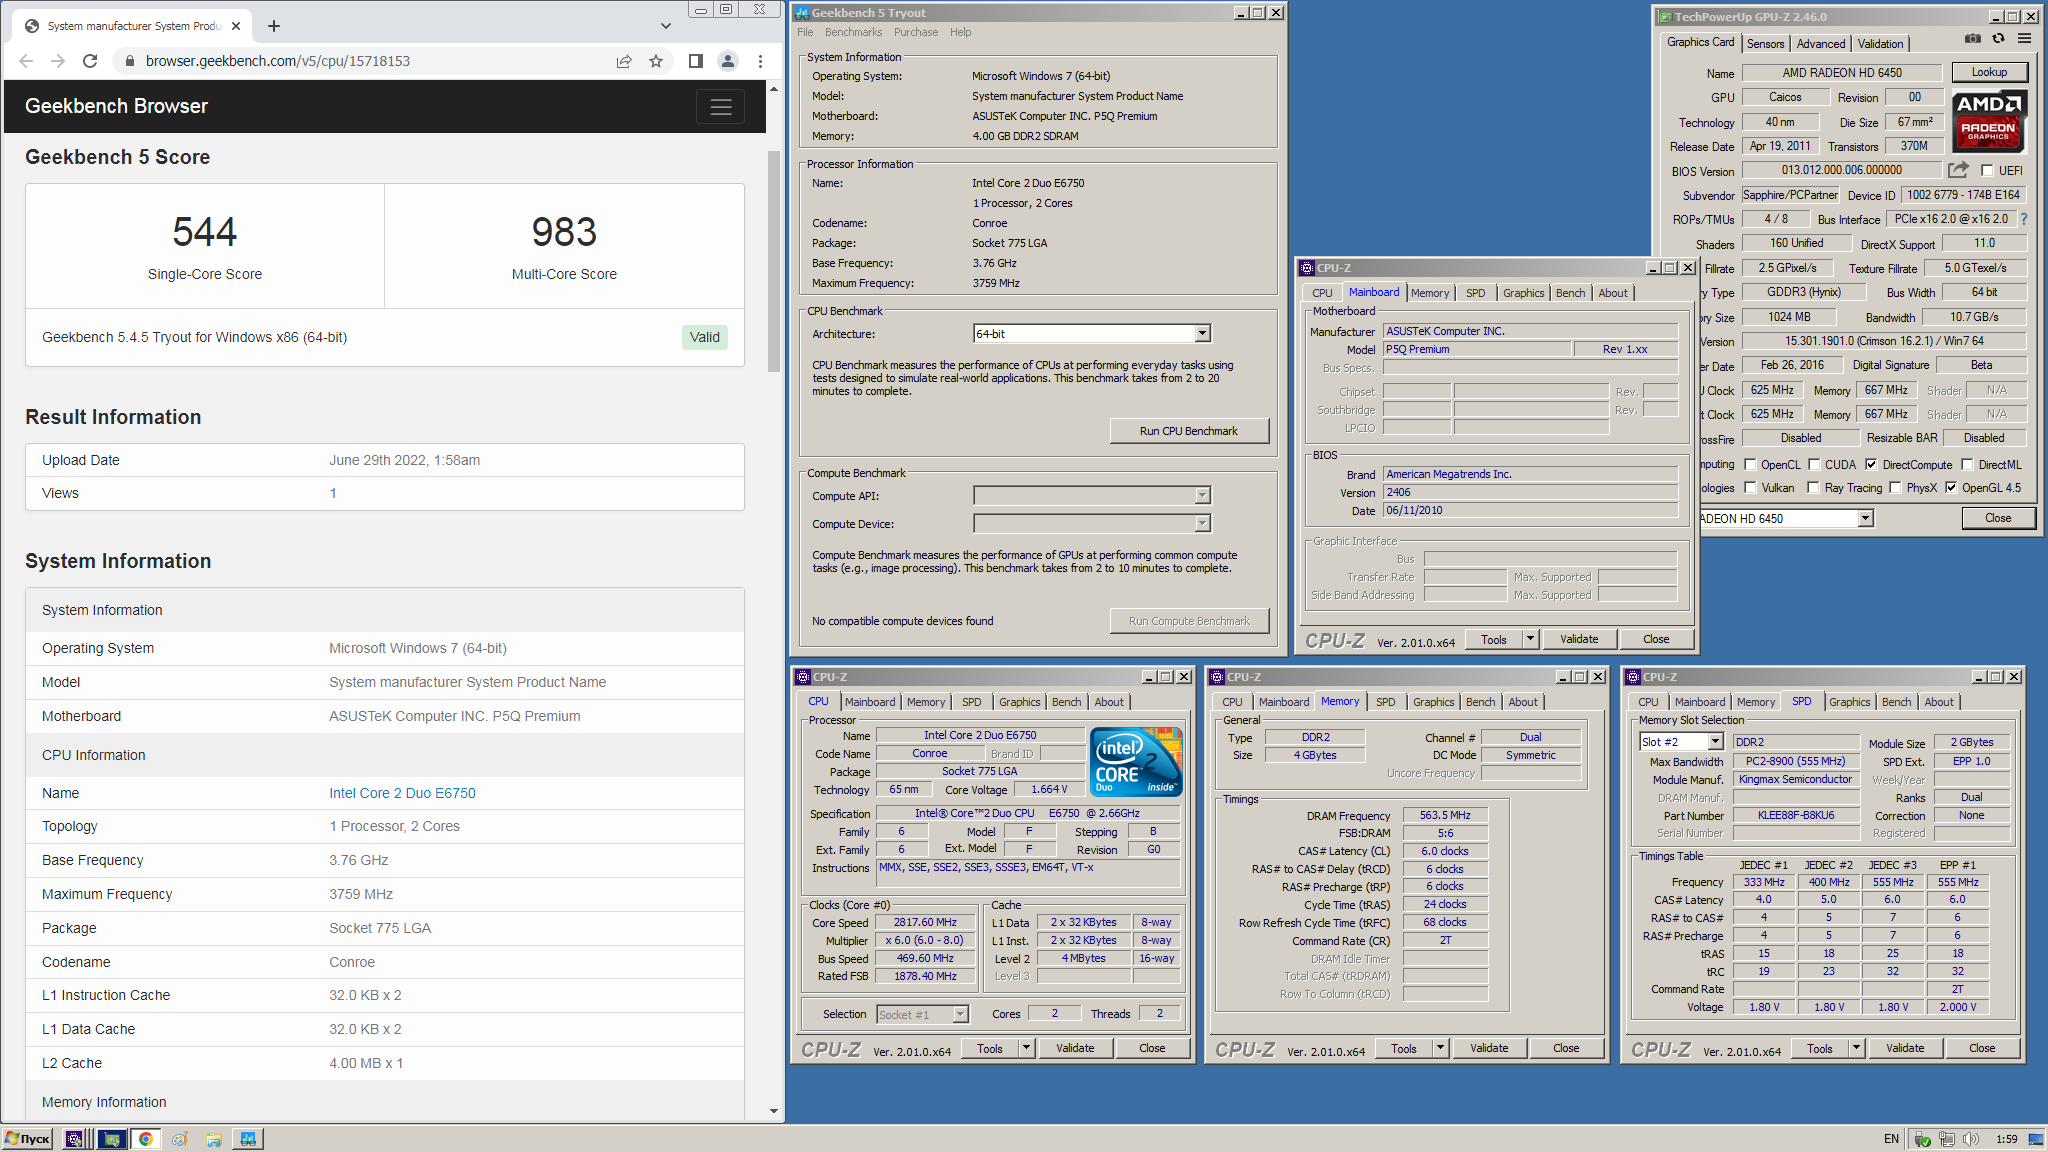The image size is (2048, 1152).
Task: Launch Paint from the quick launch
Action: coord(180,1139)
